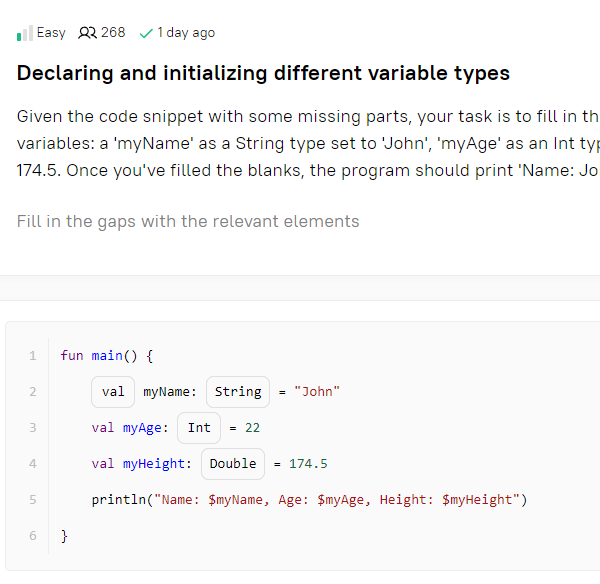Select the 'Int' gap box

pyautogui.click(x=199, y=427)
